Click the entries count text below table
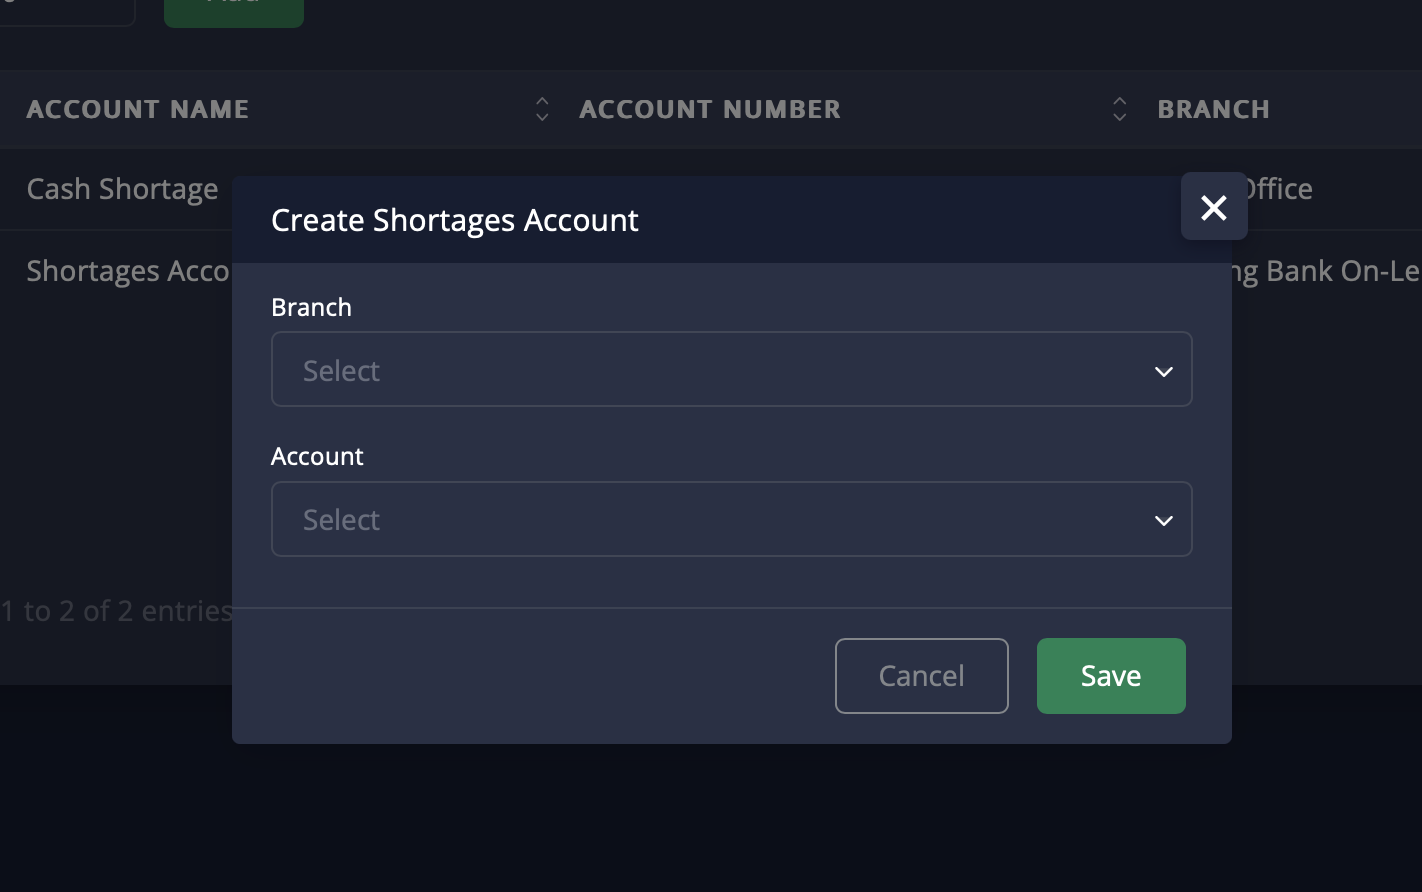This screenshot has height=892, width=1422. [116, 611]
